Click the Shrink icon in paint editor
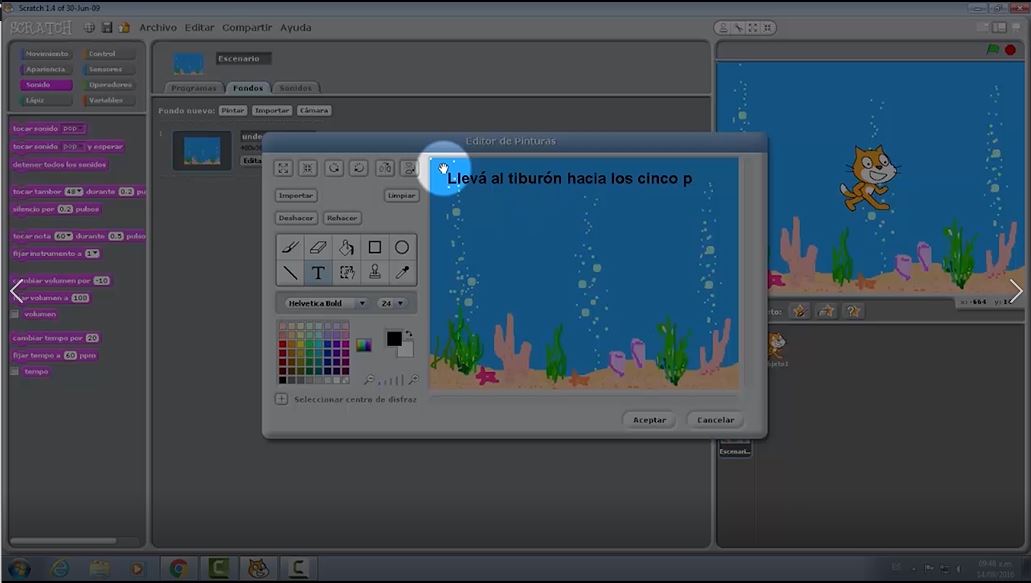Screen dimensions: 1031x583 pyautogui.click(x=308, y=168)
